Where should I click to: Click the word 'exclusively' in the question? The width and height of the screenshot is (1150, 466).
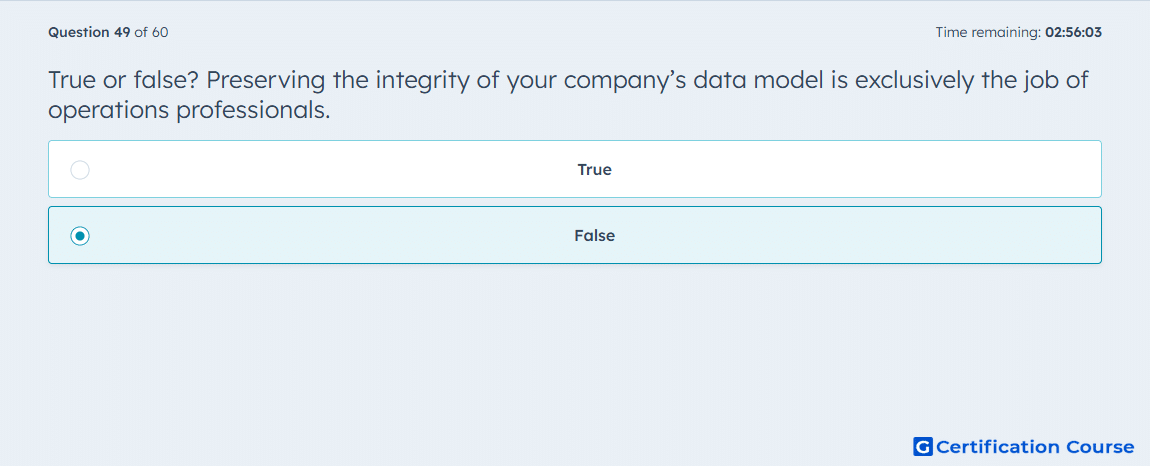point(915,81)
